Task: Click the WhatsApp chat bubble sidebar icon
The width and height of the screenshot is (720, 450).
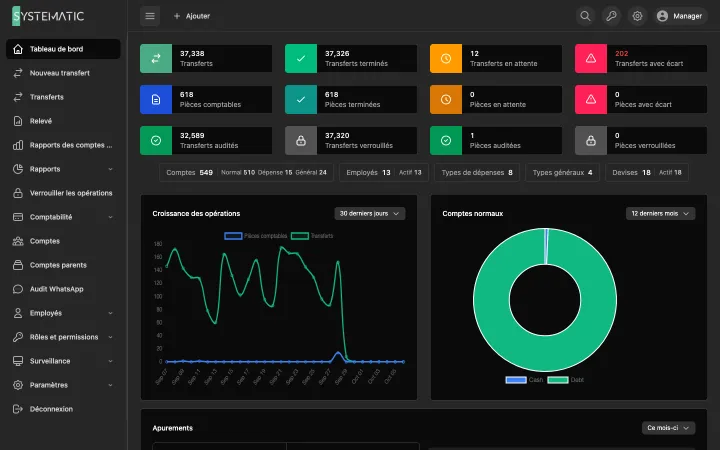Action: [x=18, y=289]
